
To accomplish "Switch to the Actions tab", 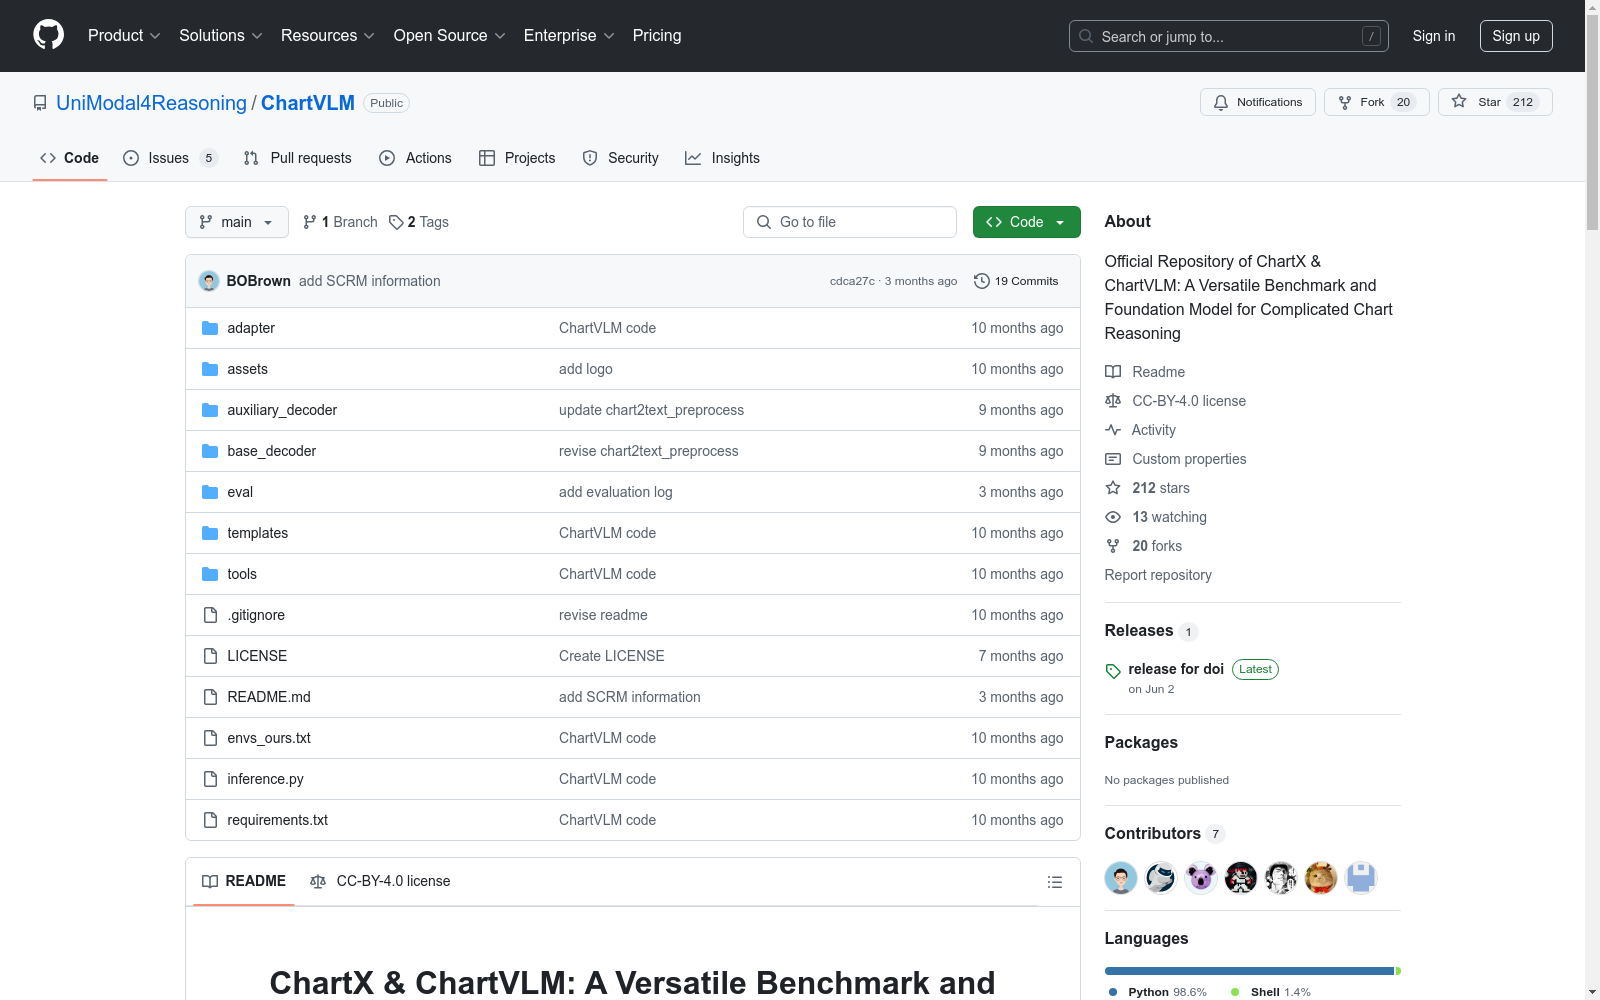I will [x=416, y=158].
